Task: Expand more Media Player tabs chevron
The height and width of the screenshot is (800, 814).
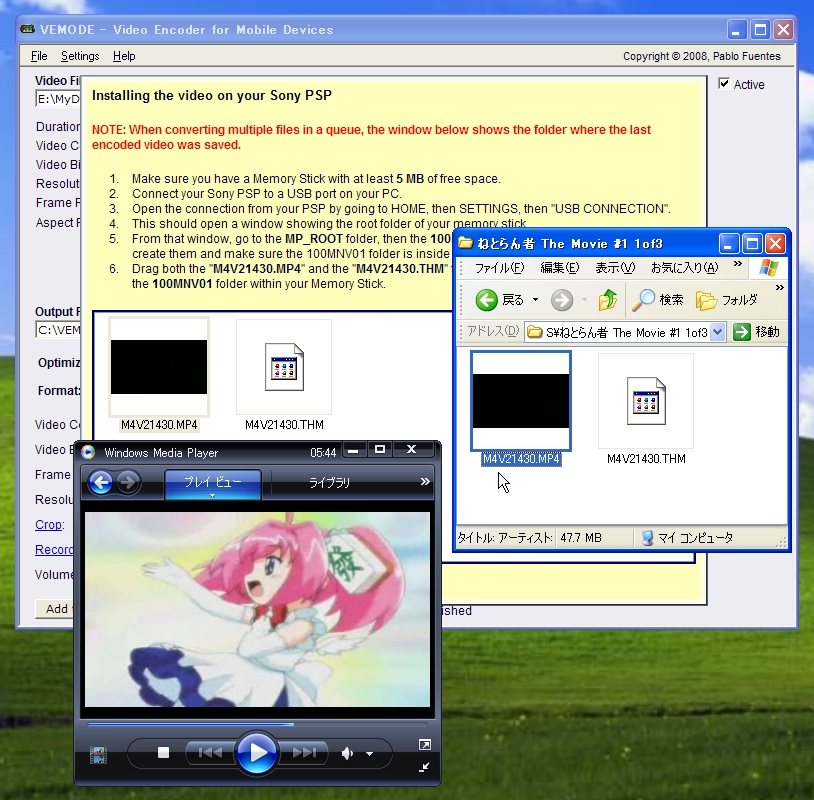Action: click(425, 482)
